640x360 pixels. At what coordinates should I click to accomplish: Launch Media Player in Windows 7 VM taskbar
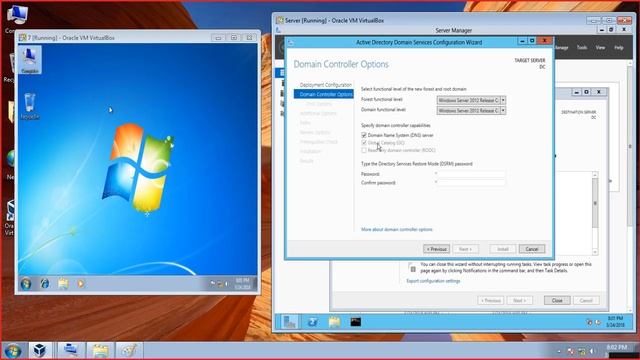click(x=81, y=283)
